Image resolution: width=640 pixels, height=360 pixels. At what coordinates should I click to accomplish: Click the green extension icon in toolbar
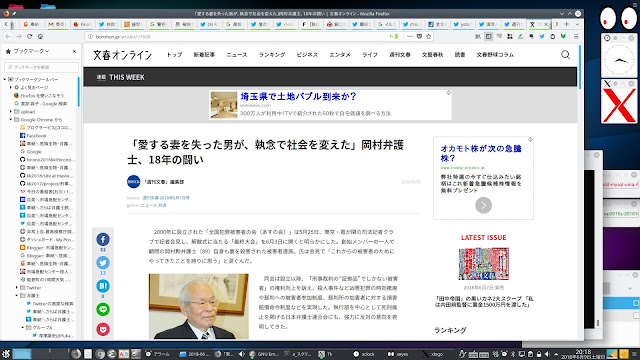563,36
